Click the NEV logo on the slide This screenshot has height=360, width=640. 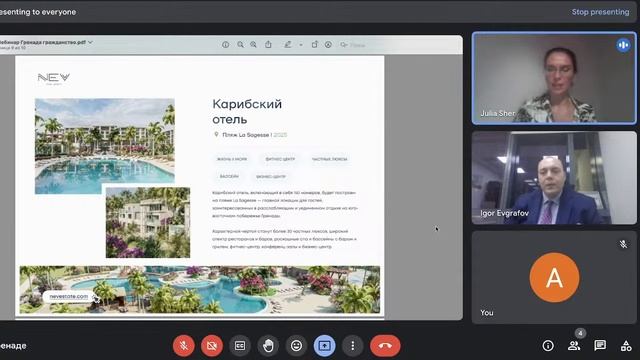pos(53,78)
